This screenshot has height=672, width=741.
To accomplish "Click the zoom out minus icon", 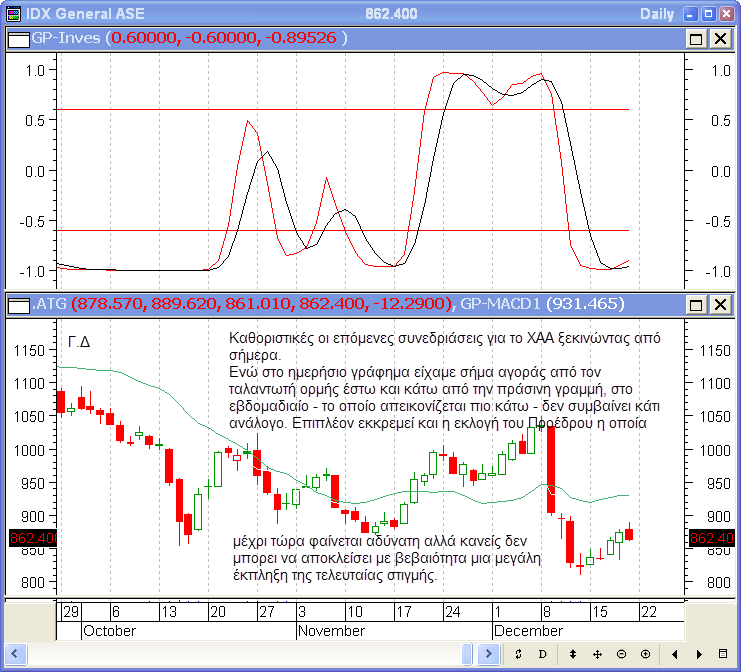I will (x=621, y=654).
